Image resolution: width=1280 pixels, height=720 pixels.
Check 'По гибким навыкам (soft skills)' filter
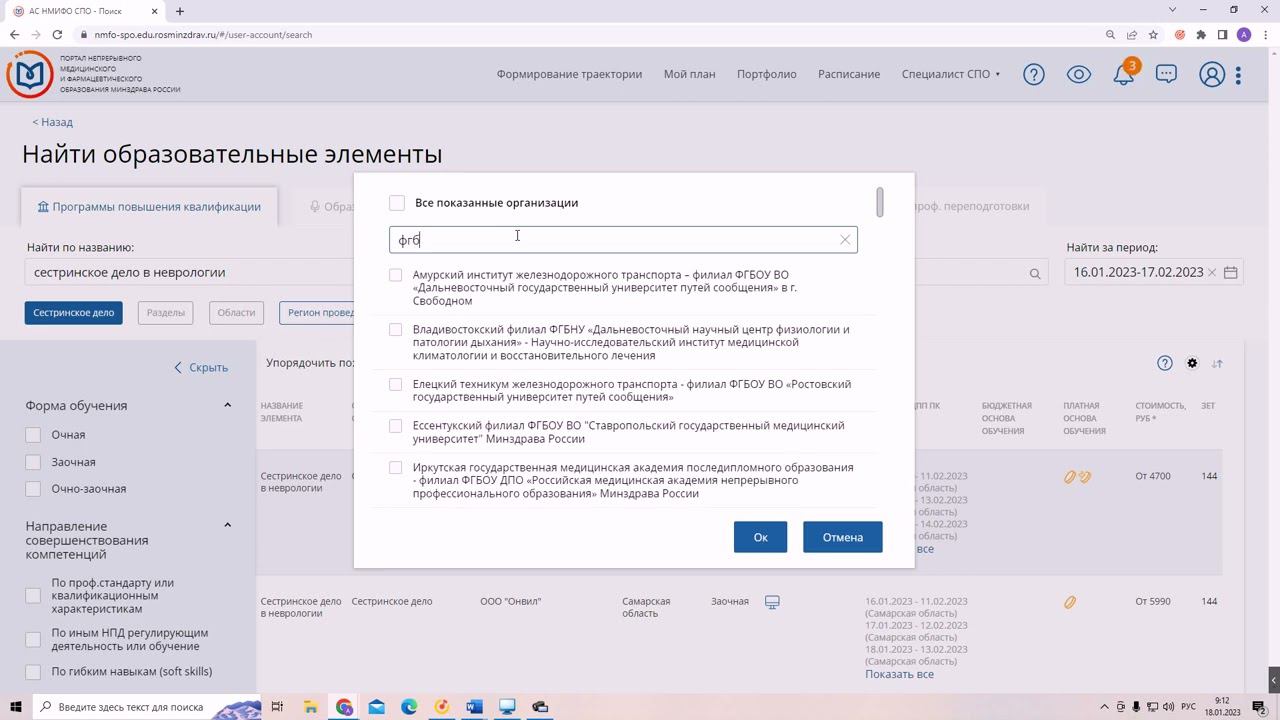coord(33,672)
